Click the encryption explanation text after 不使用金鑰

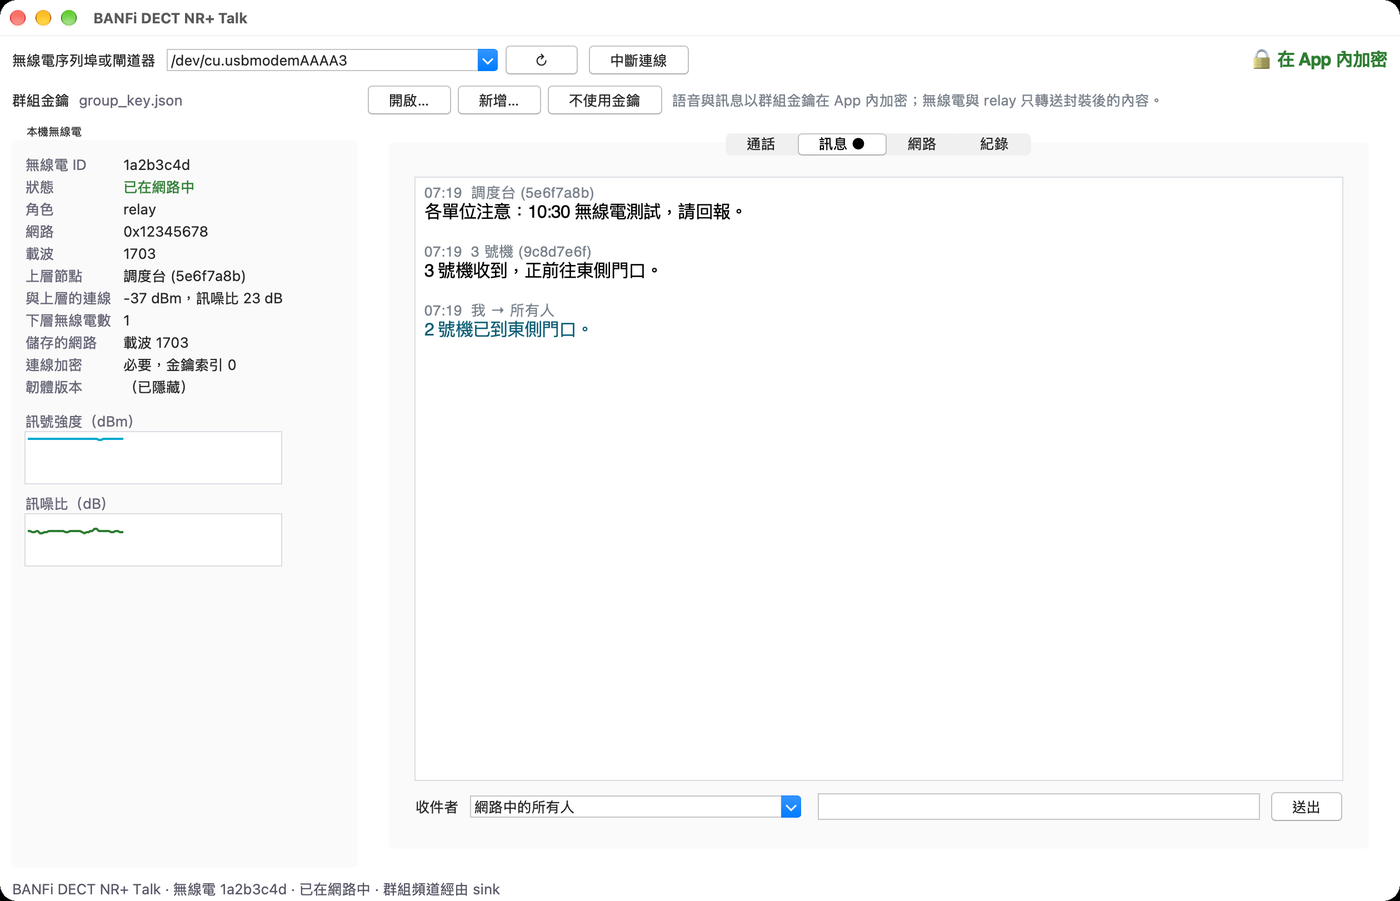pyautogui.click(x=917, y=101)
